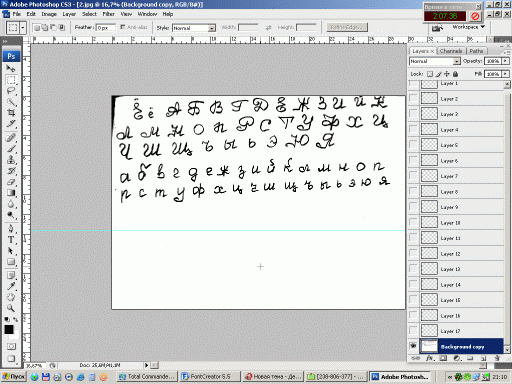This screenshot has height=384, width=512.
Task: Switch to Total Commander in taskbar
Action: point(147,377)
